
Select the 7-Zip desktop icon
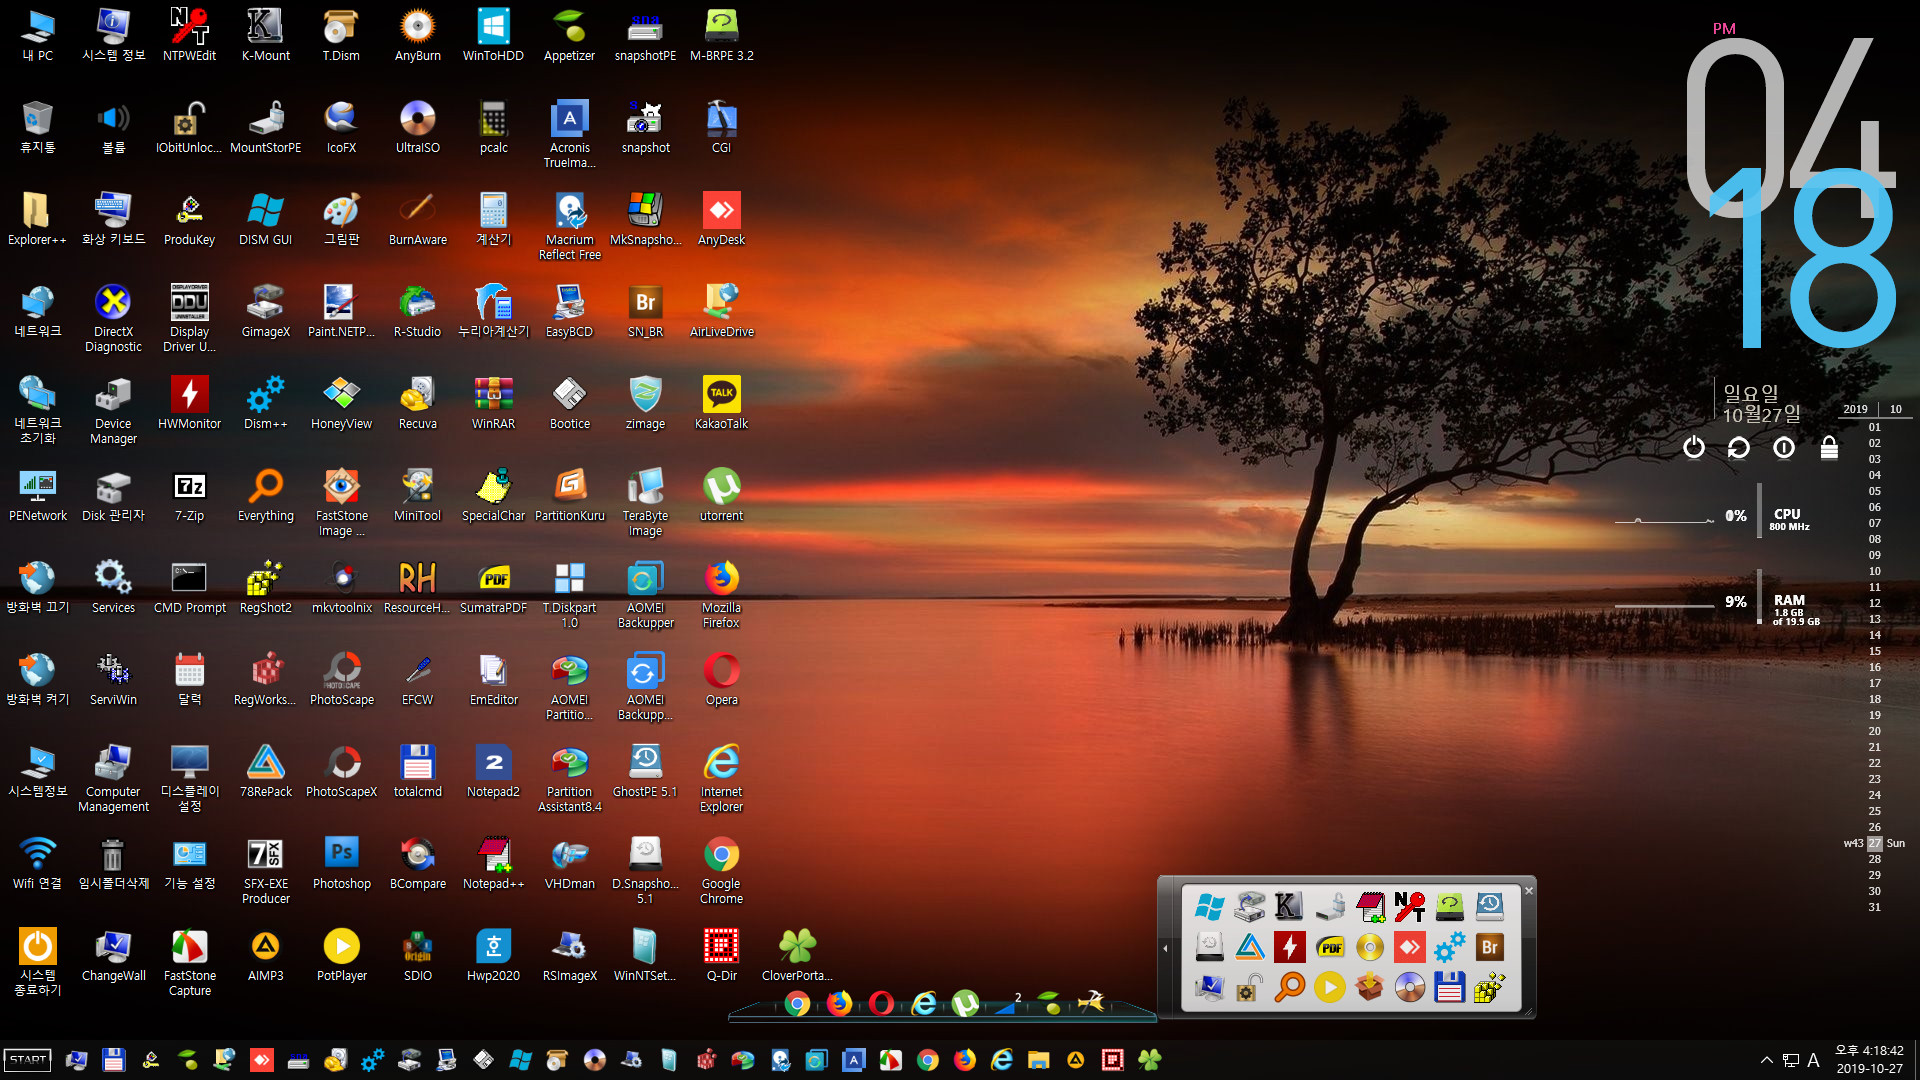(x=189, y=495)
